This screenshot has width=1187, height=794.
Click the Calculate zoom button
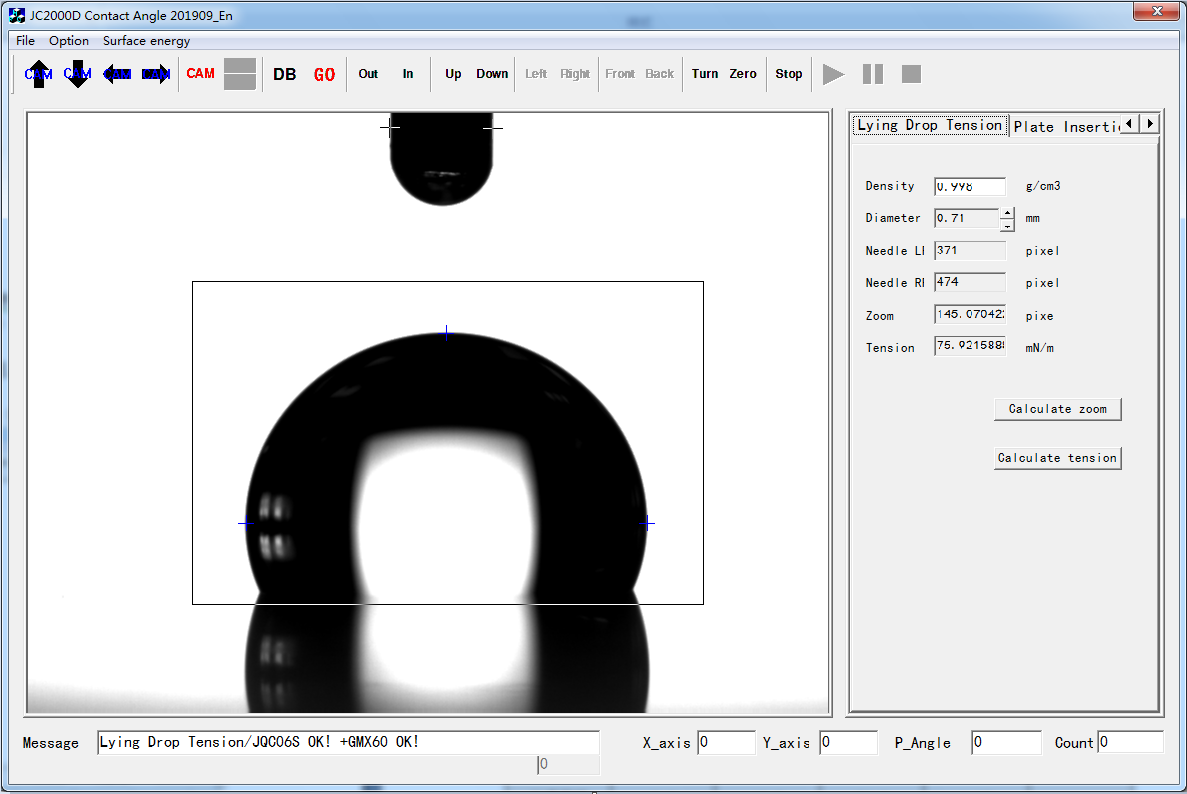[x=1057, y=409]
